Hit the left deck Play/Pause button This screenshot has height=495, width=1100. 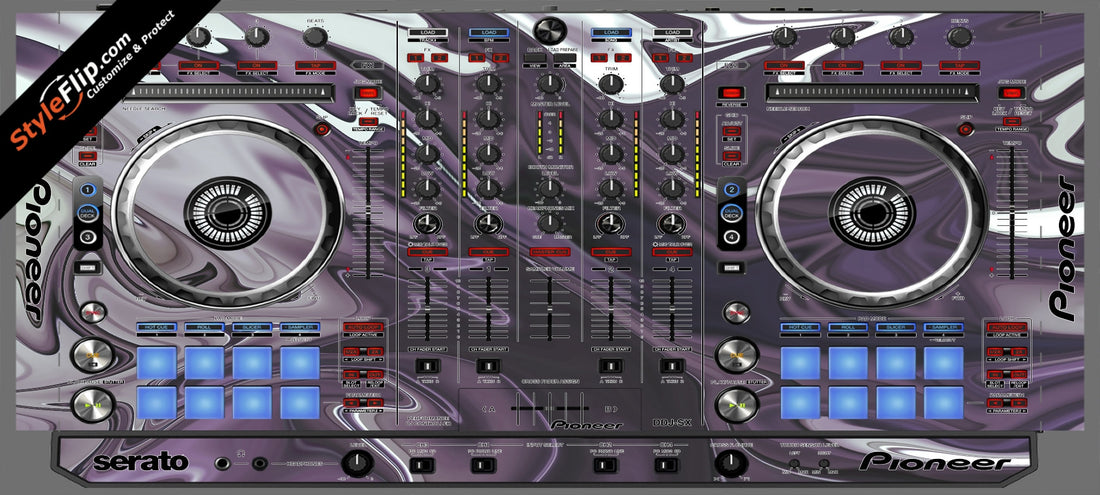tap(93, 405)
